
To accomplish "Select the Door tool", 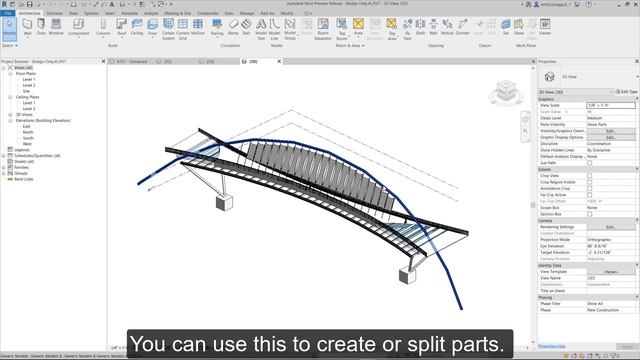I will (41, 27).
